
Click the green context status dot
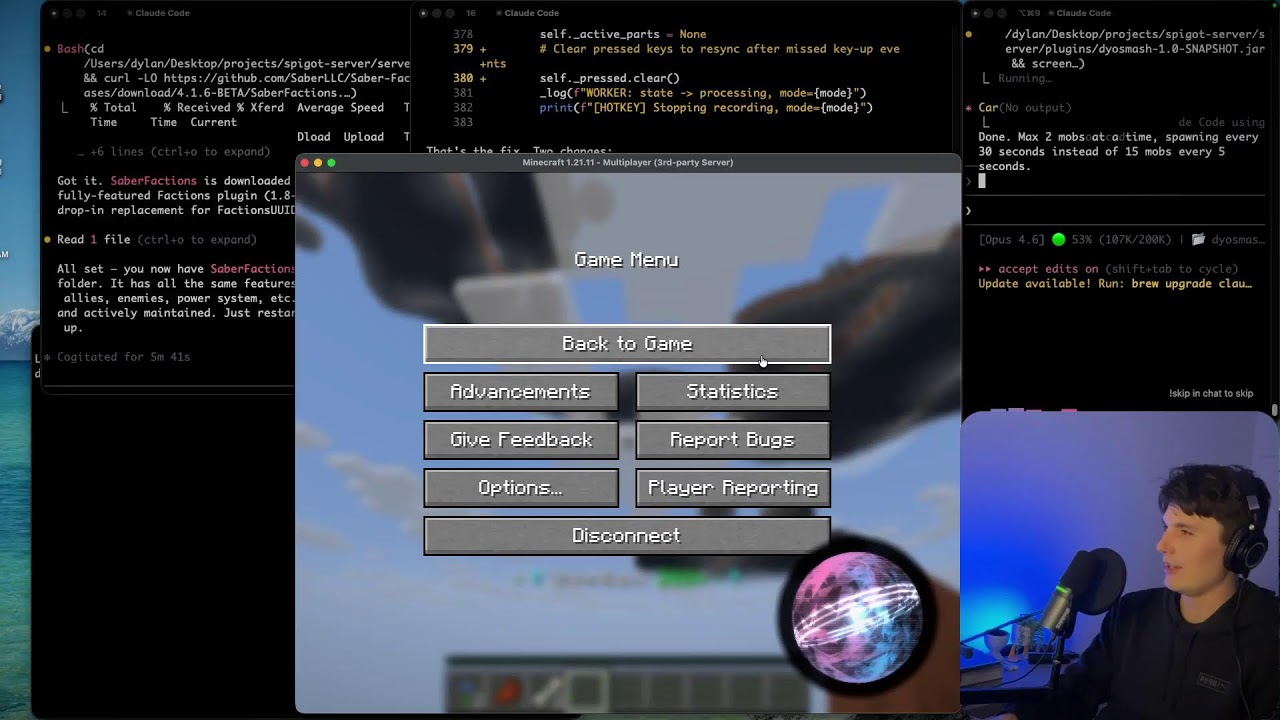click(x=1059, y=240)
